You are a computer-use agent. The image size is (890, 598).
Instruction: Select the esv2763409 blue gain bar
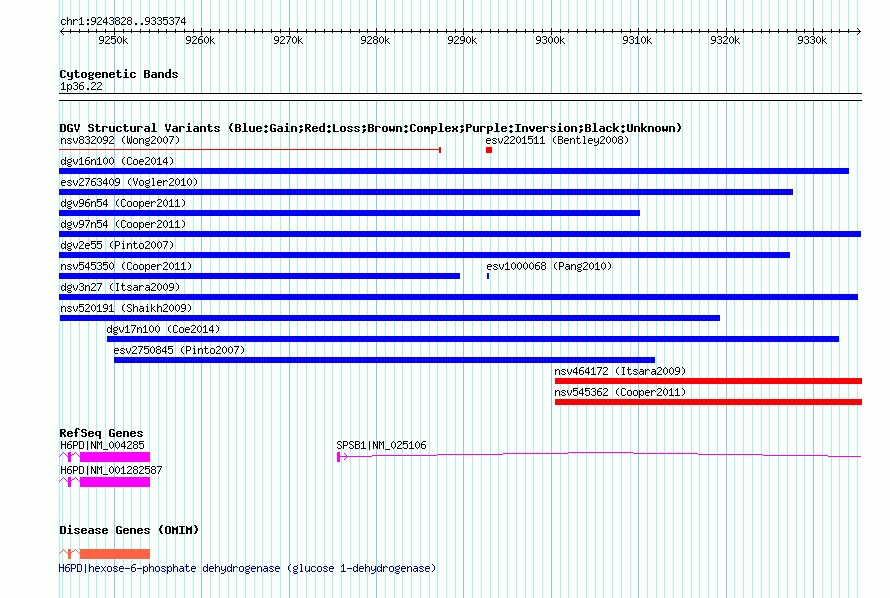tap(426, 192)
